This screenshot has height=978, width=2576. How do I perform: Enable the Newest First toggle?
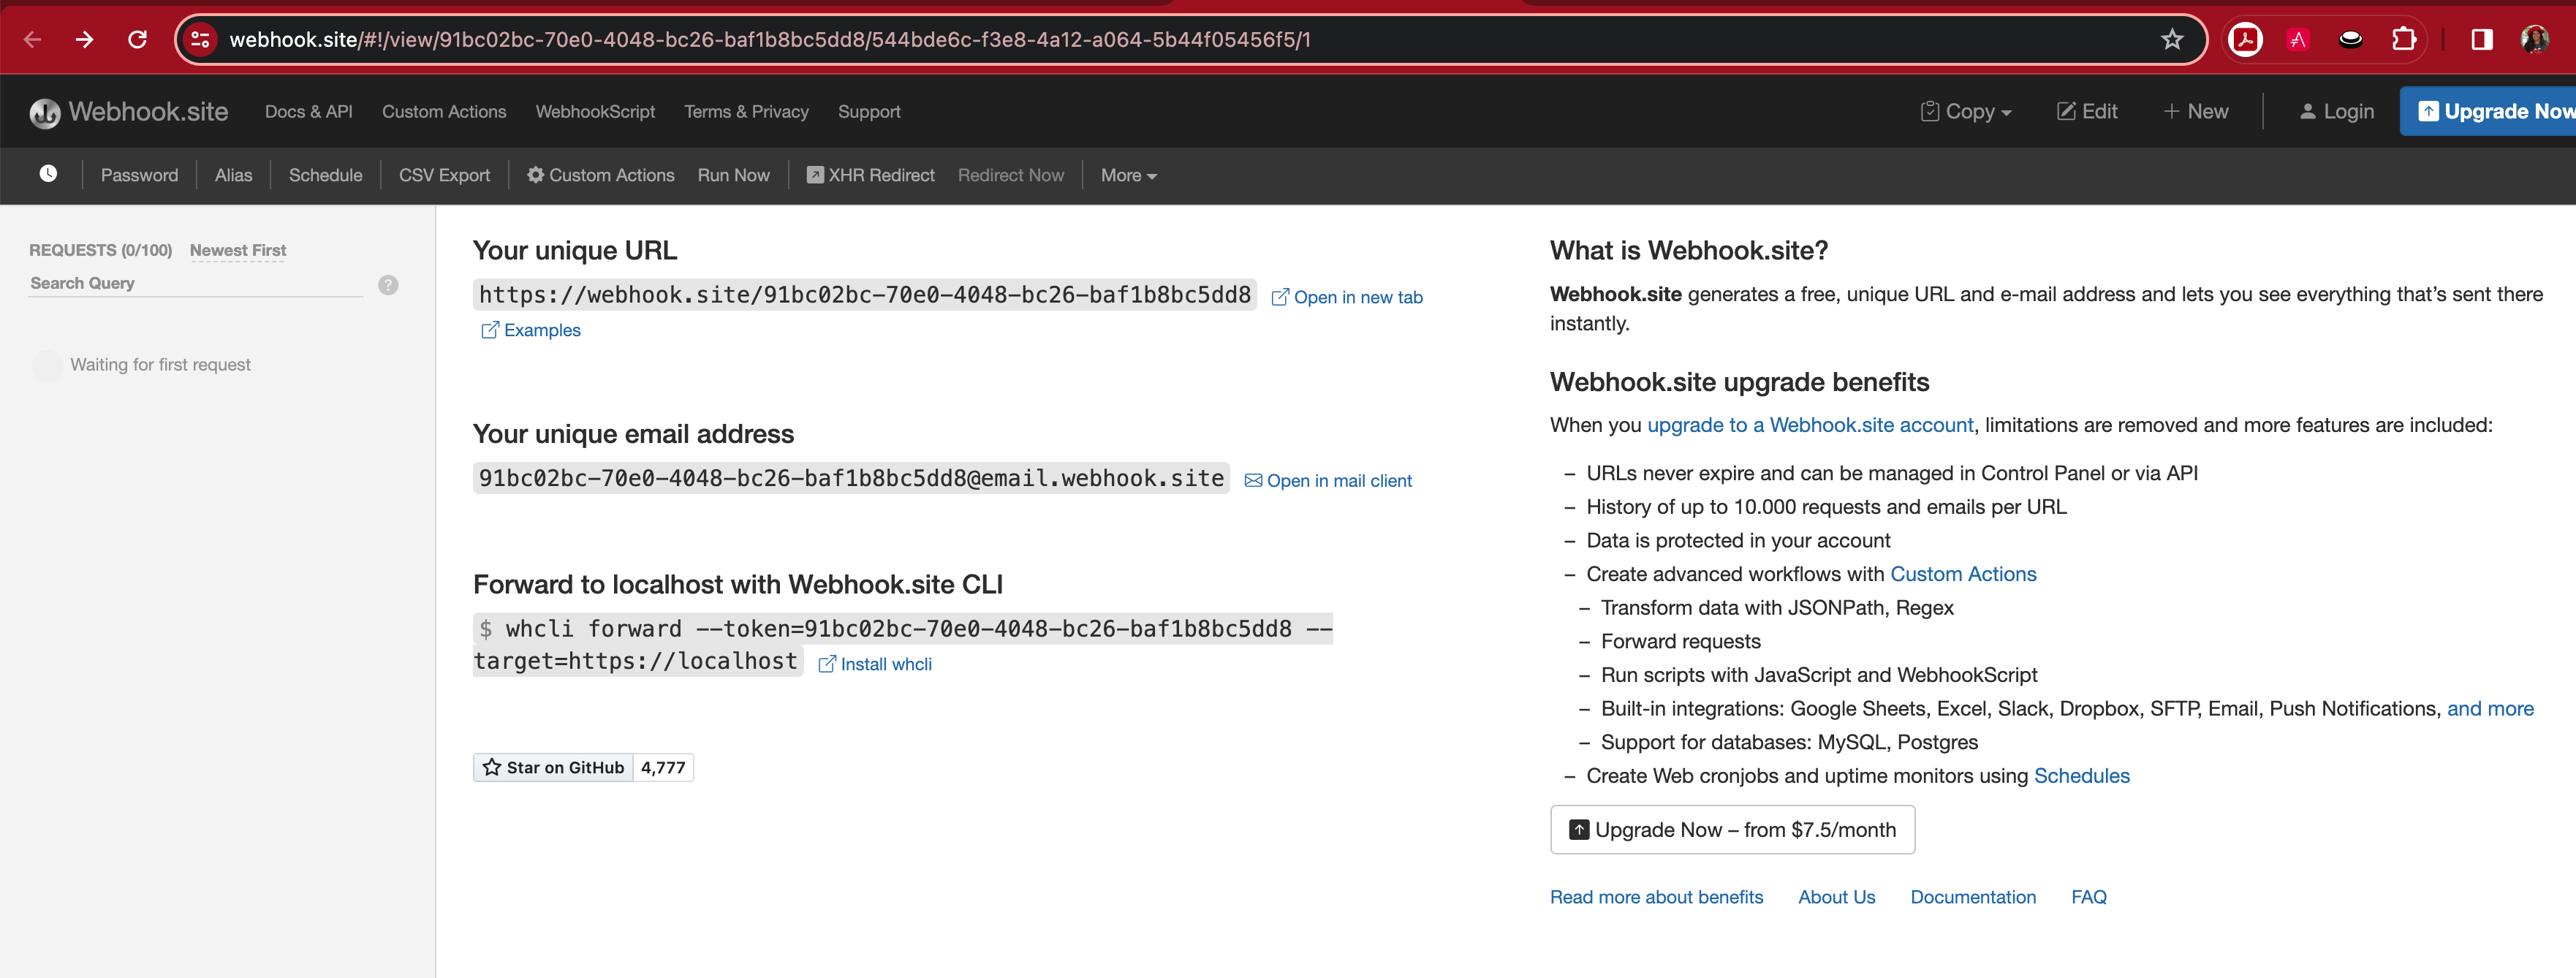click(x=237, y=250)
